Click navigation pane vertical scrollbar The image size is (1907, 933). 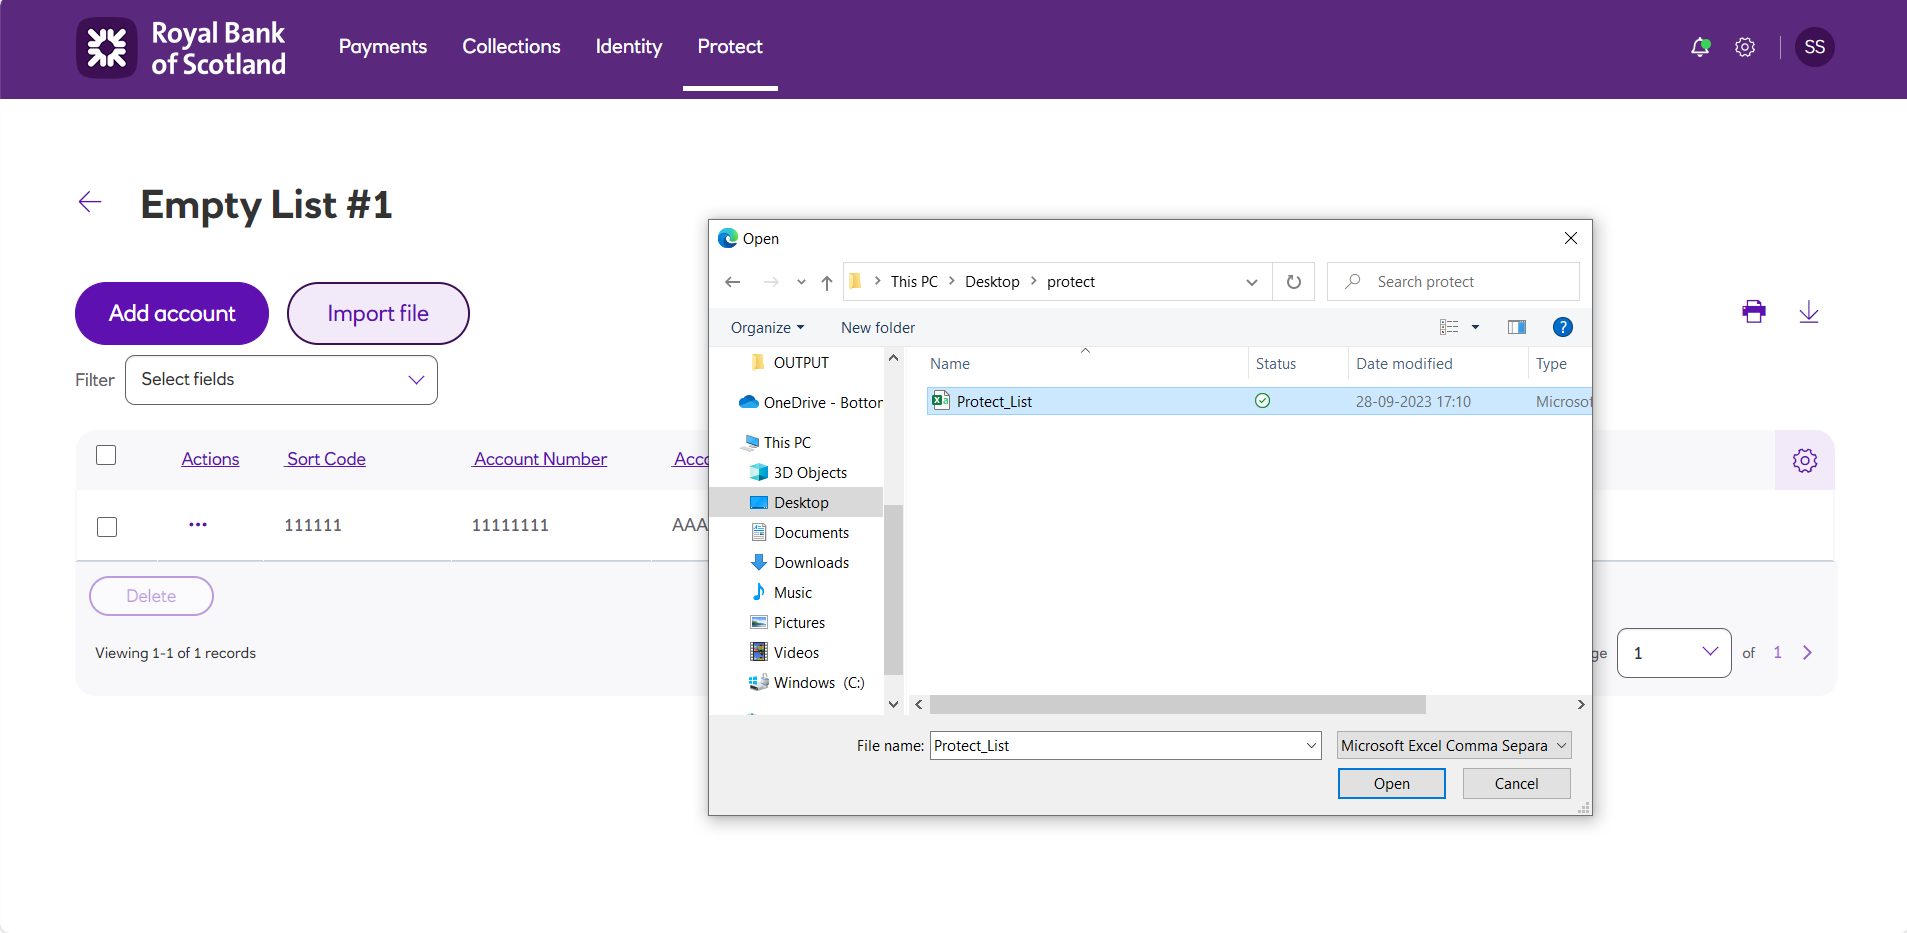click(893, 590)
